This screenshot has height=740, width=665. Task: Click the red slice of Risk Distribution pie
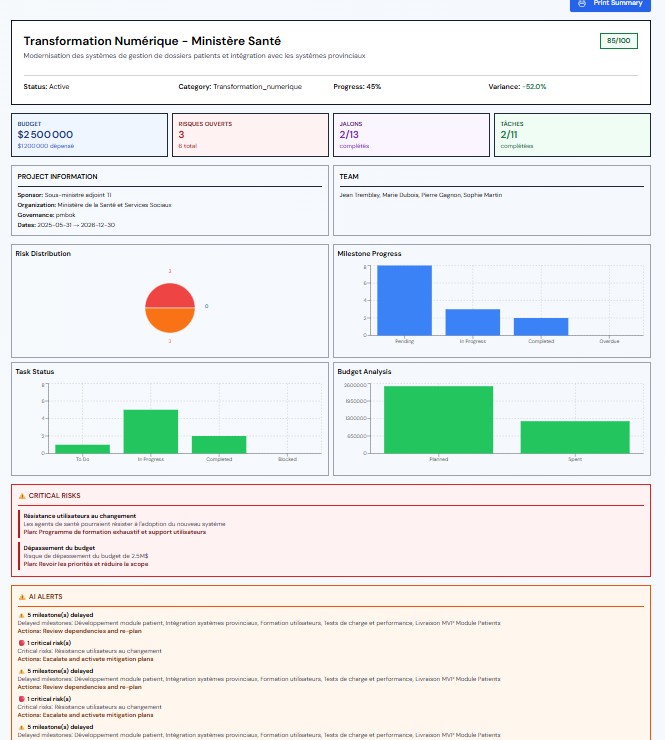tap(170, 296)
